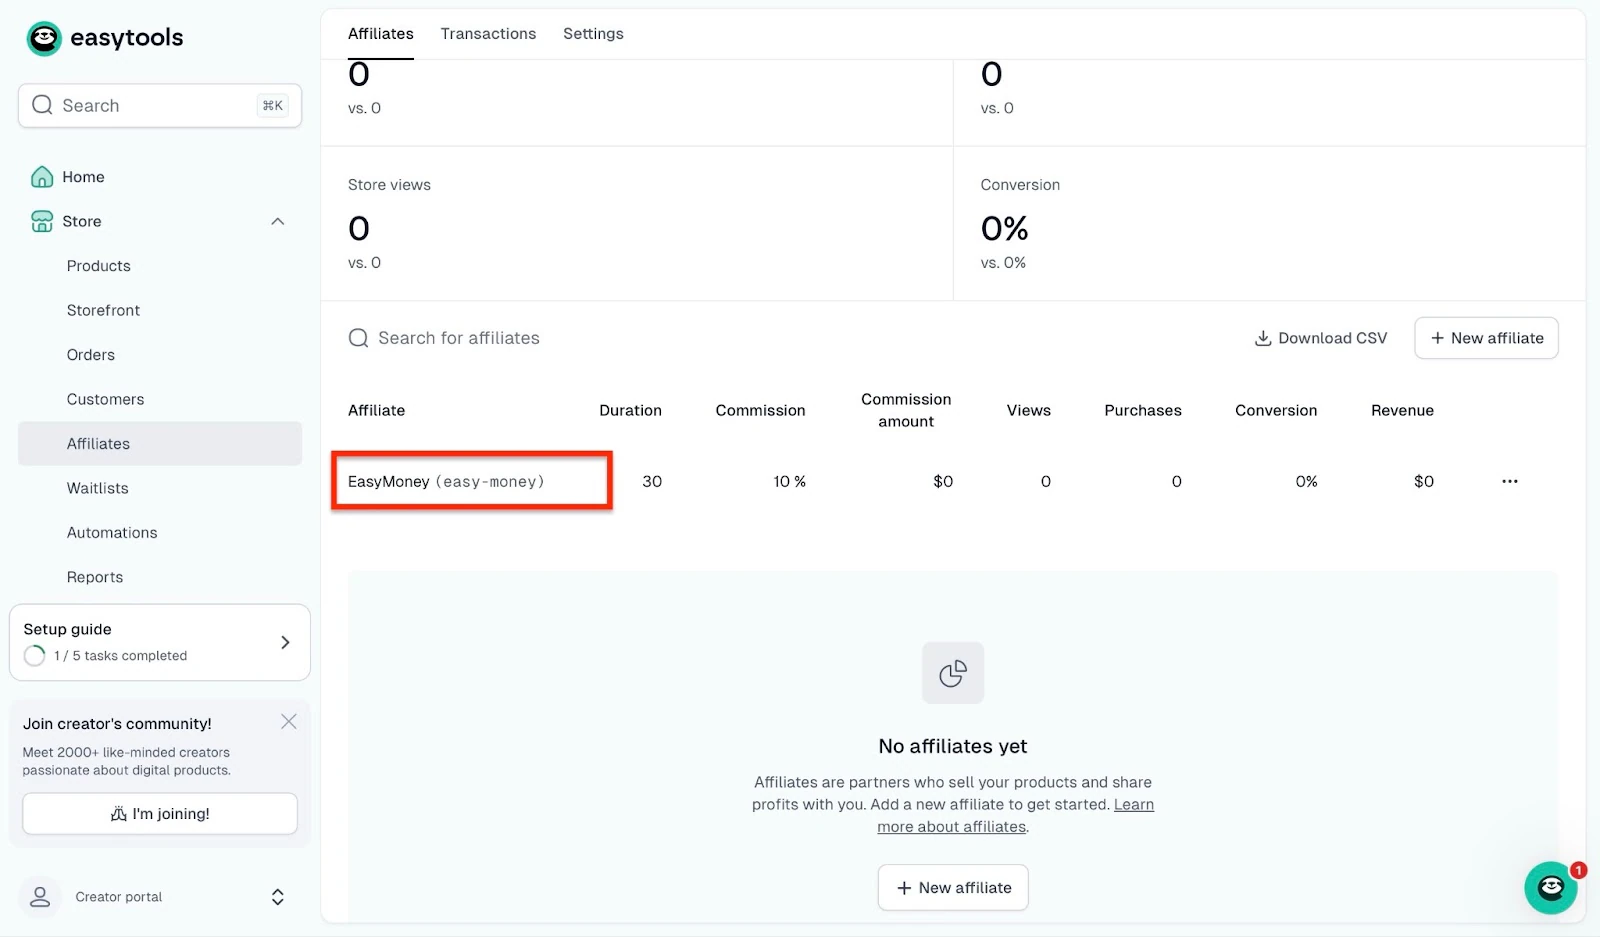Expand the Setup guide arrow

[x=285, y=642]
